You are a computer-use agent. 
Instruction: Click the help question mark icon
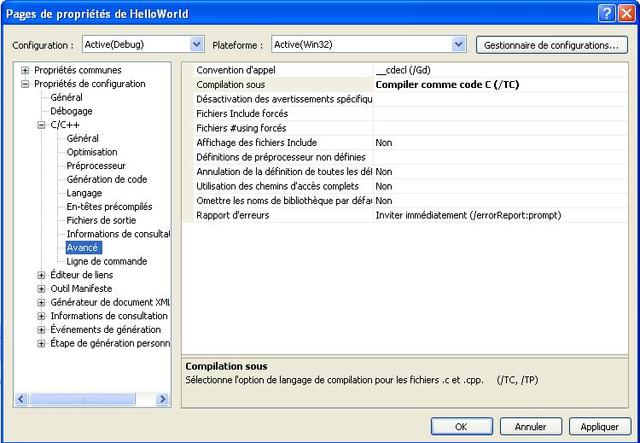coord(607,14)
